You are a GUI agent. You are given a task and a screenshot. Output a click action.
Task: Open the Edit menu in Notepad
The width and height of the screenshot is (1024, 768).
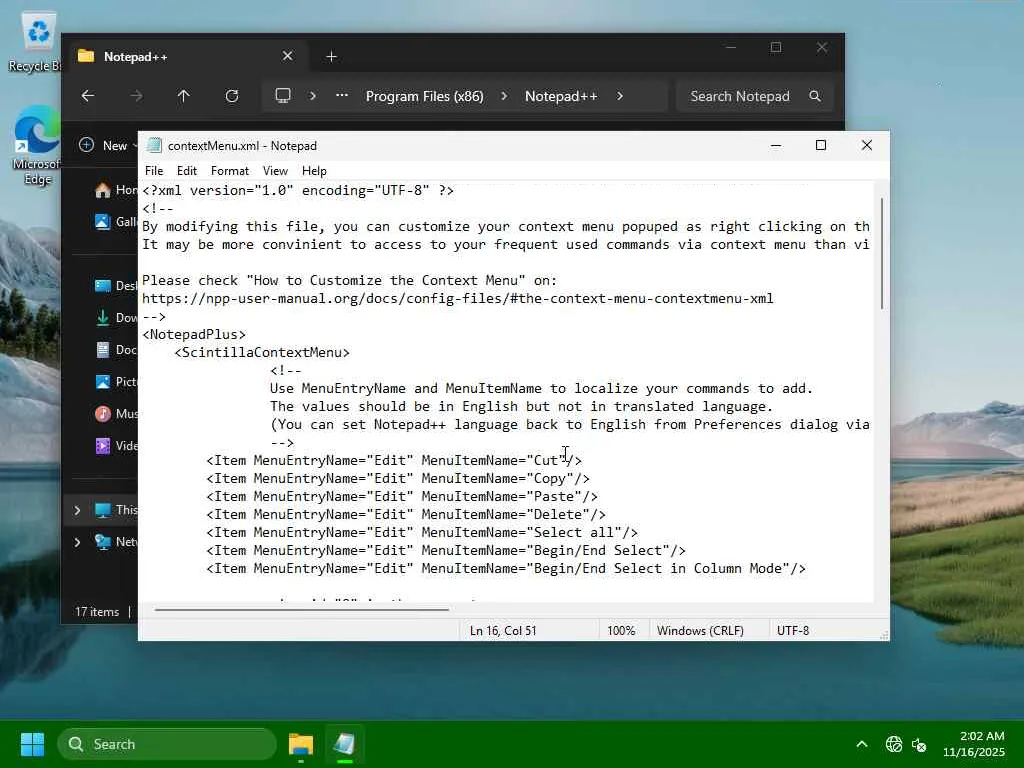click(x=187, y=171)
